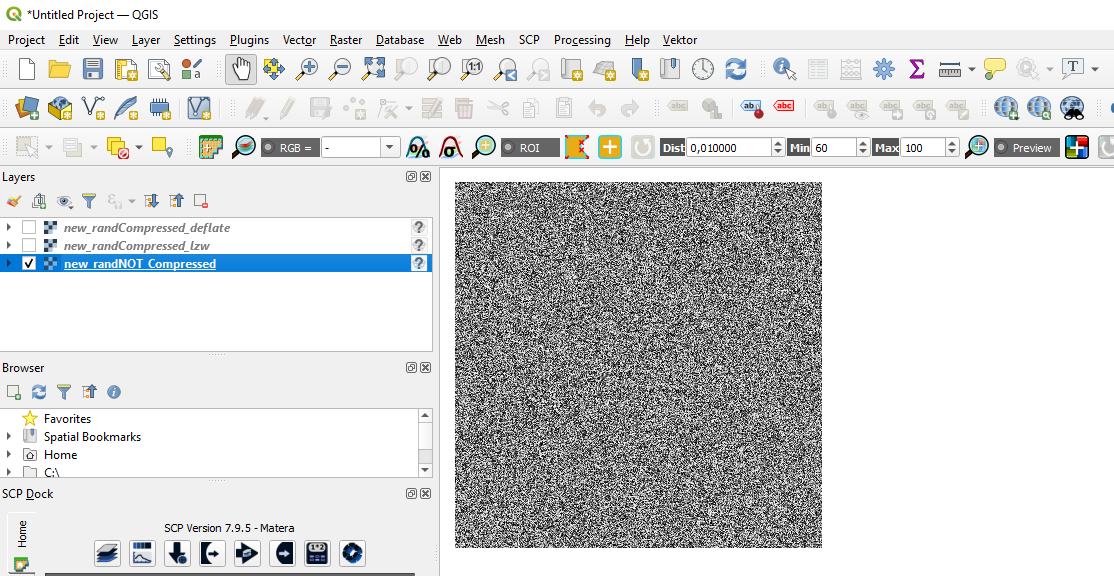Image resolution: width=1114 pixels, height=576 pixels.
Task: Open the Raster menu
Action: tap(345, 40)
